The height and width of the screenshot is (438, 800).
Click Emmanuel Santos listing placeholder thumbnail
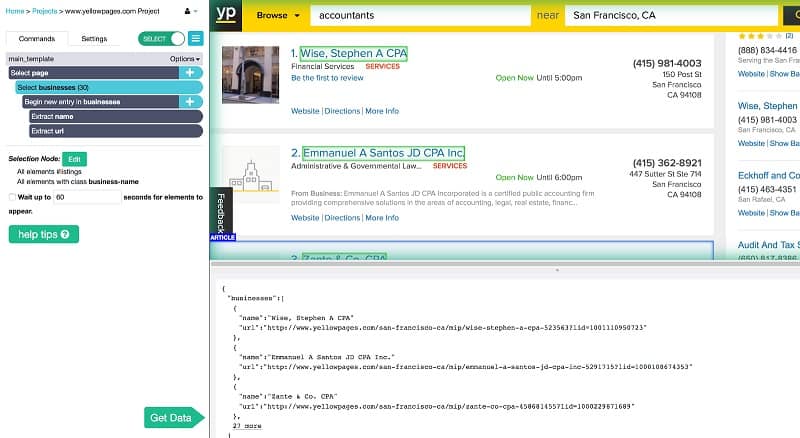(x=251, y=175)
